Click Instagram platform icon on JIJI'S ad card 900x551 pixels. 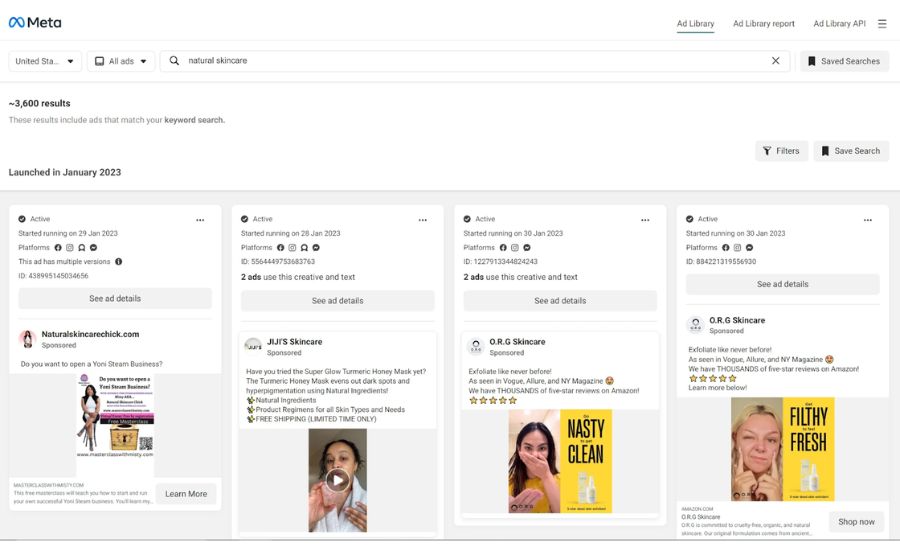(x=292, y=248)
